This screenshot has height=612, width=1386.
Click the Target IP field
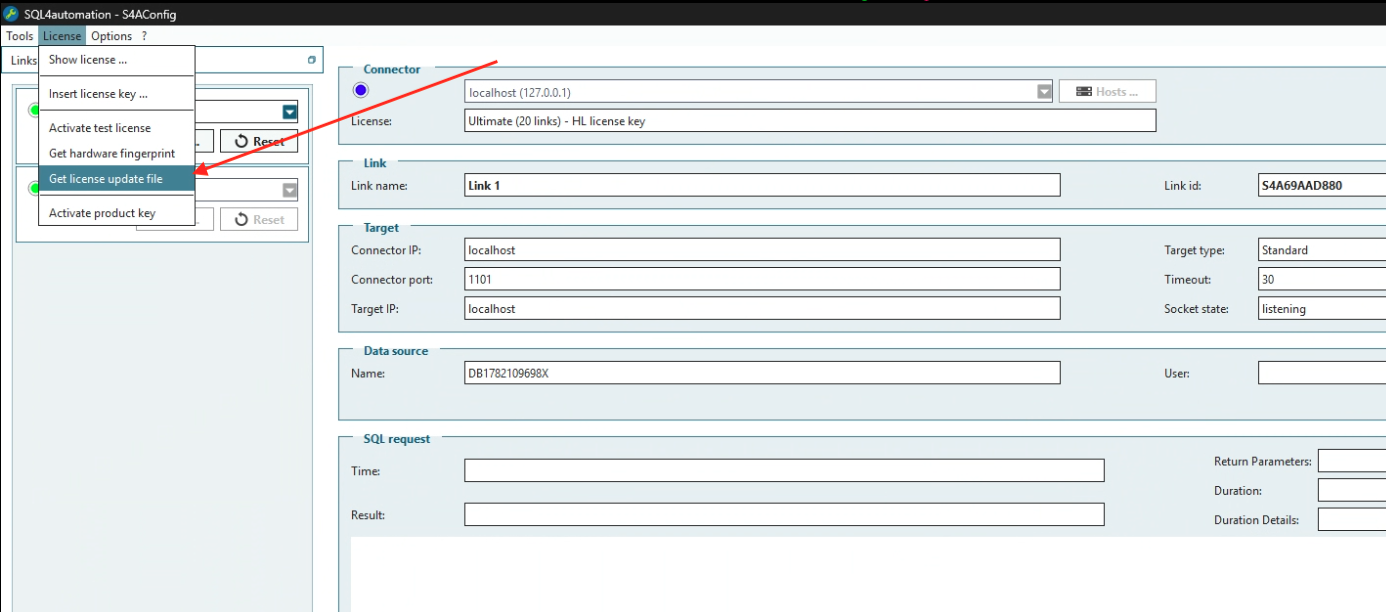(762, 309)
